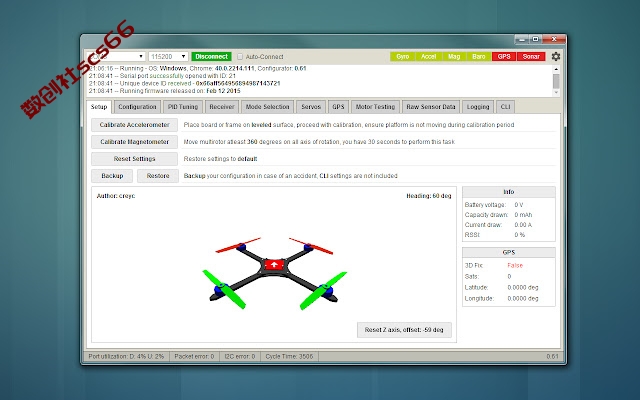Open the Motor Testing tab
640x400 pixels.
[x=375, y=107]
